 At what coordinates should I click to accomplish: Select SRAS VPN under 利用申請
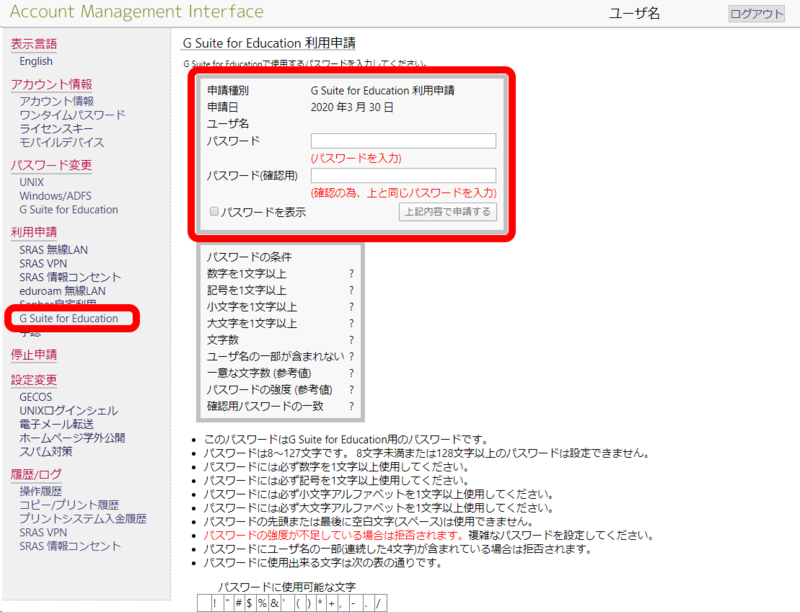(x=43, y=264)
